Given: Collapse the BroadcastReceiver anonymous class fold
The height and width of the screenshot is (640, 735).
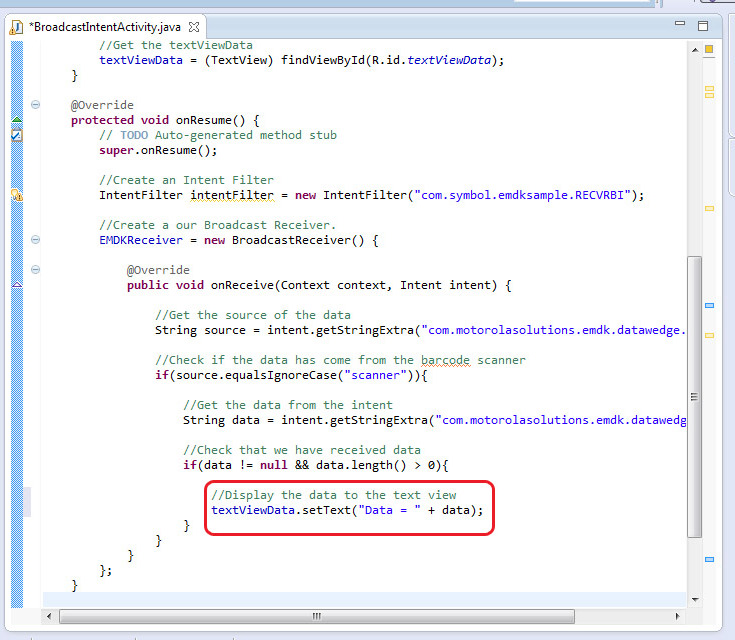Looking at the screenshot, I should point(36,240).
